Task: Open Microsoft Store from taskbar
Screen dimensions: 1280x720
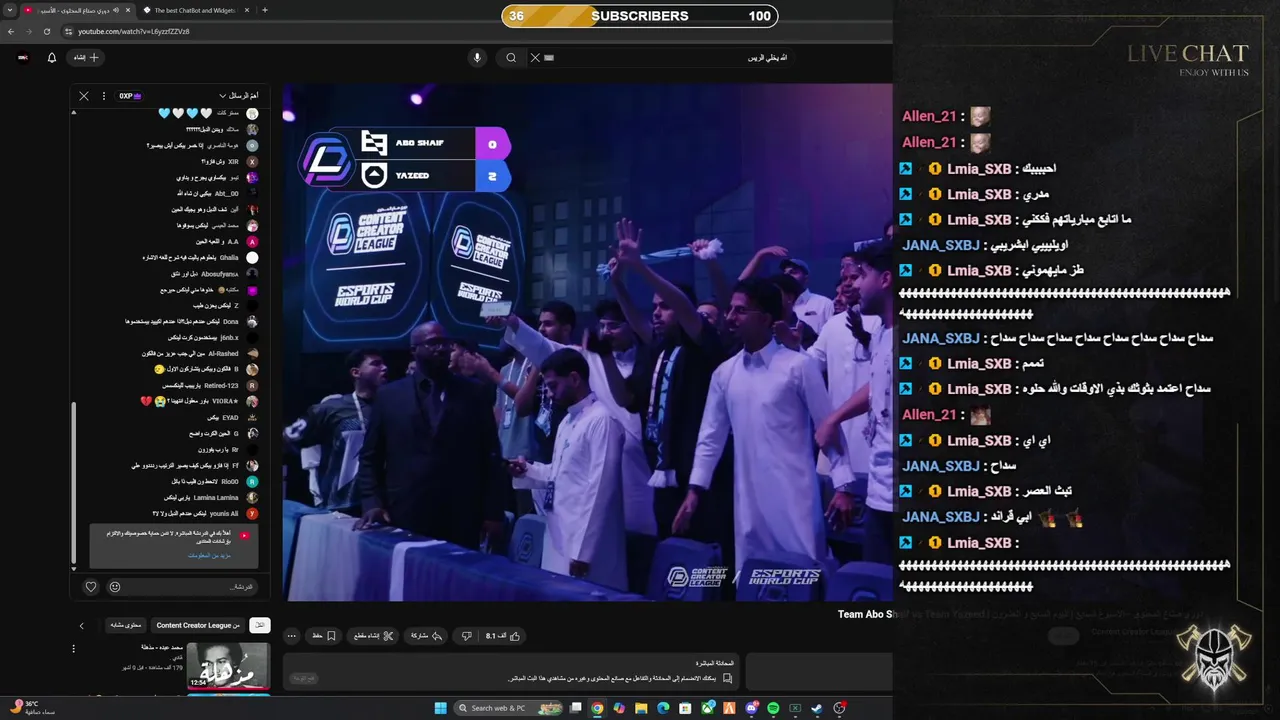Action: 685,708
